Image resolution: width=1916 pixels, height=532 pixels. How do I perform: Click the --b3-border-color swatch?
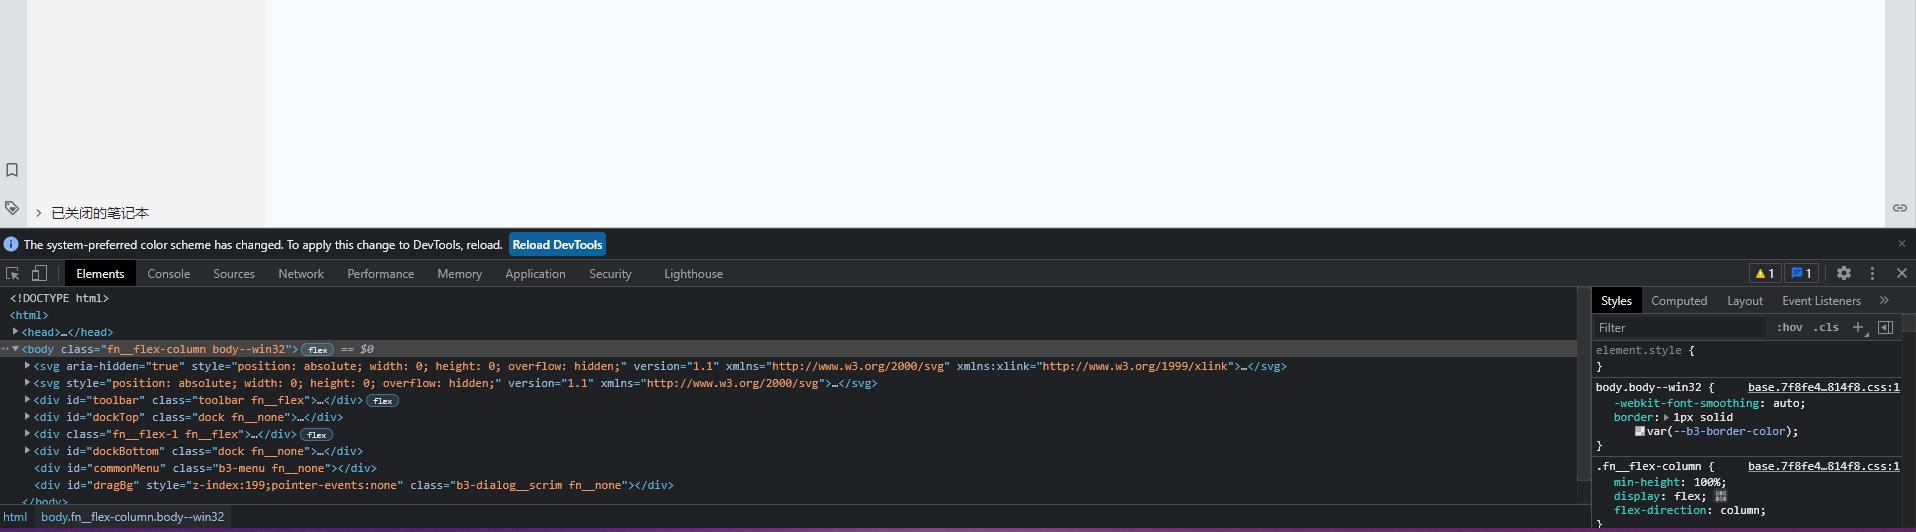point(1639,431)
